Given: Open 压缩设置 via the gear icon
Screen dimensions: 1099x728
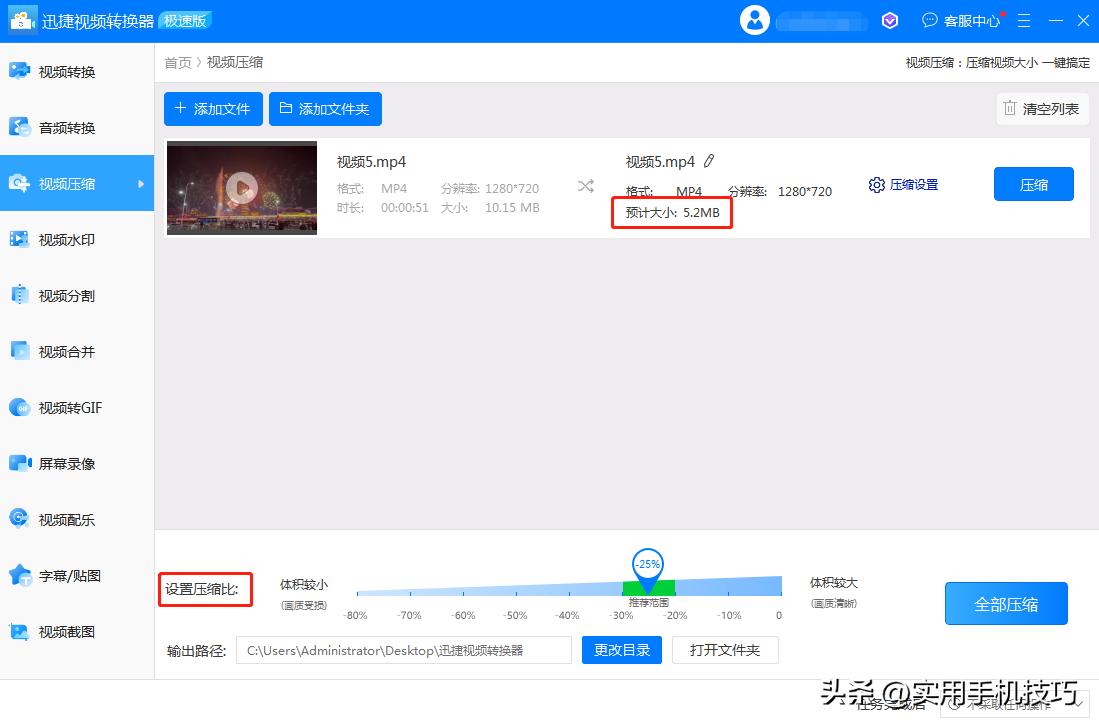Looking at the screenshot, I should click(x=877, y=184).
